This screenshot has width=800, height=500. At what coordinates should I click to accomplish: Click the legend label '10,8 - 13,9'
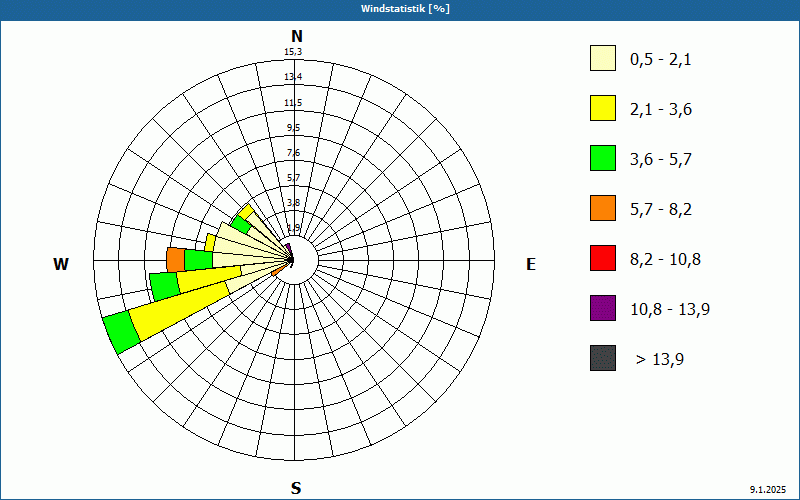(x=670, y=310)
